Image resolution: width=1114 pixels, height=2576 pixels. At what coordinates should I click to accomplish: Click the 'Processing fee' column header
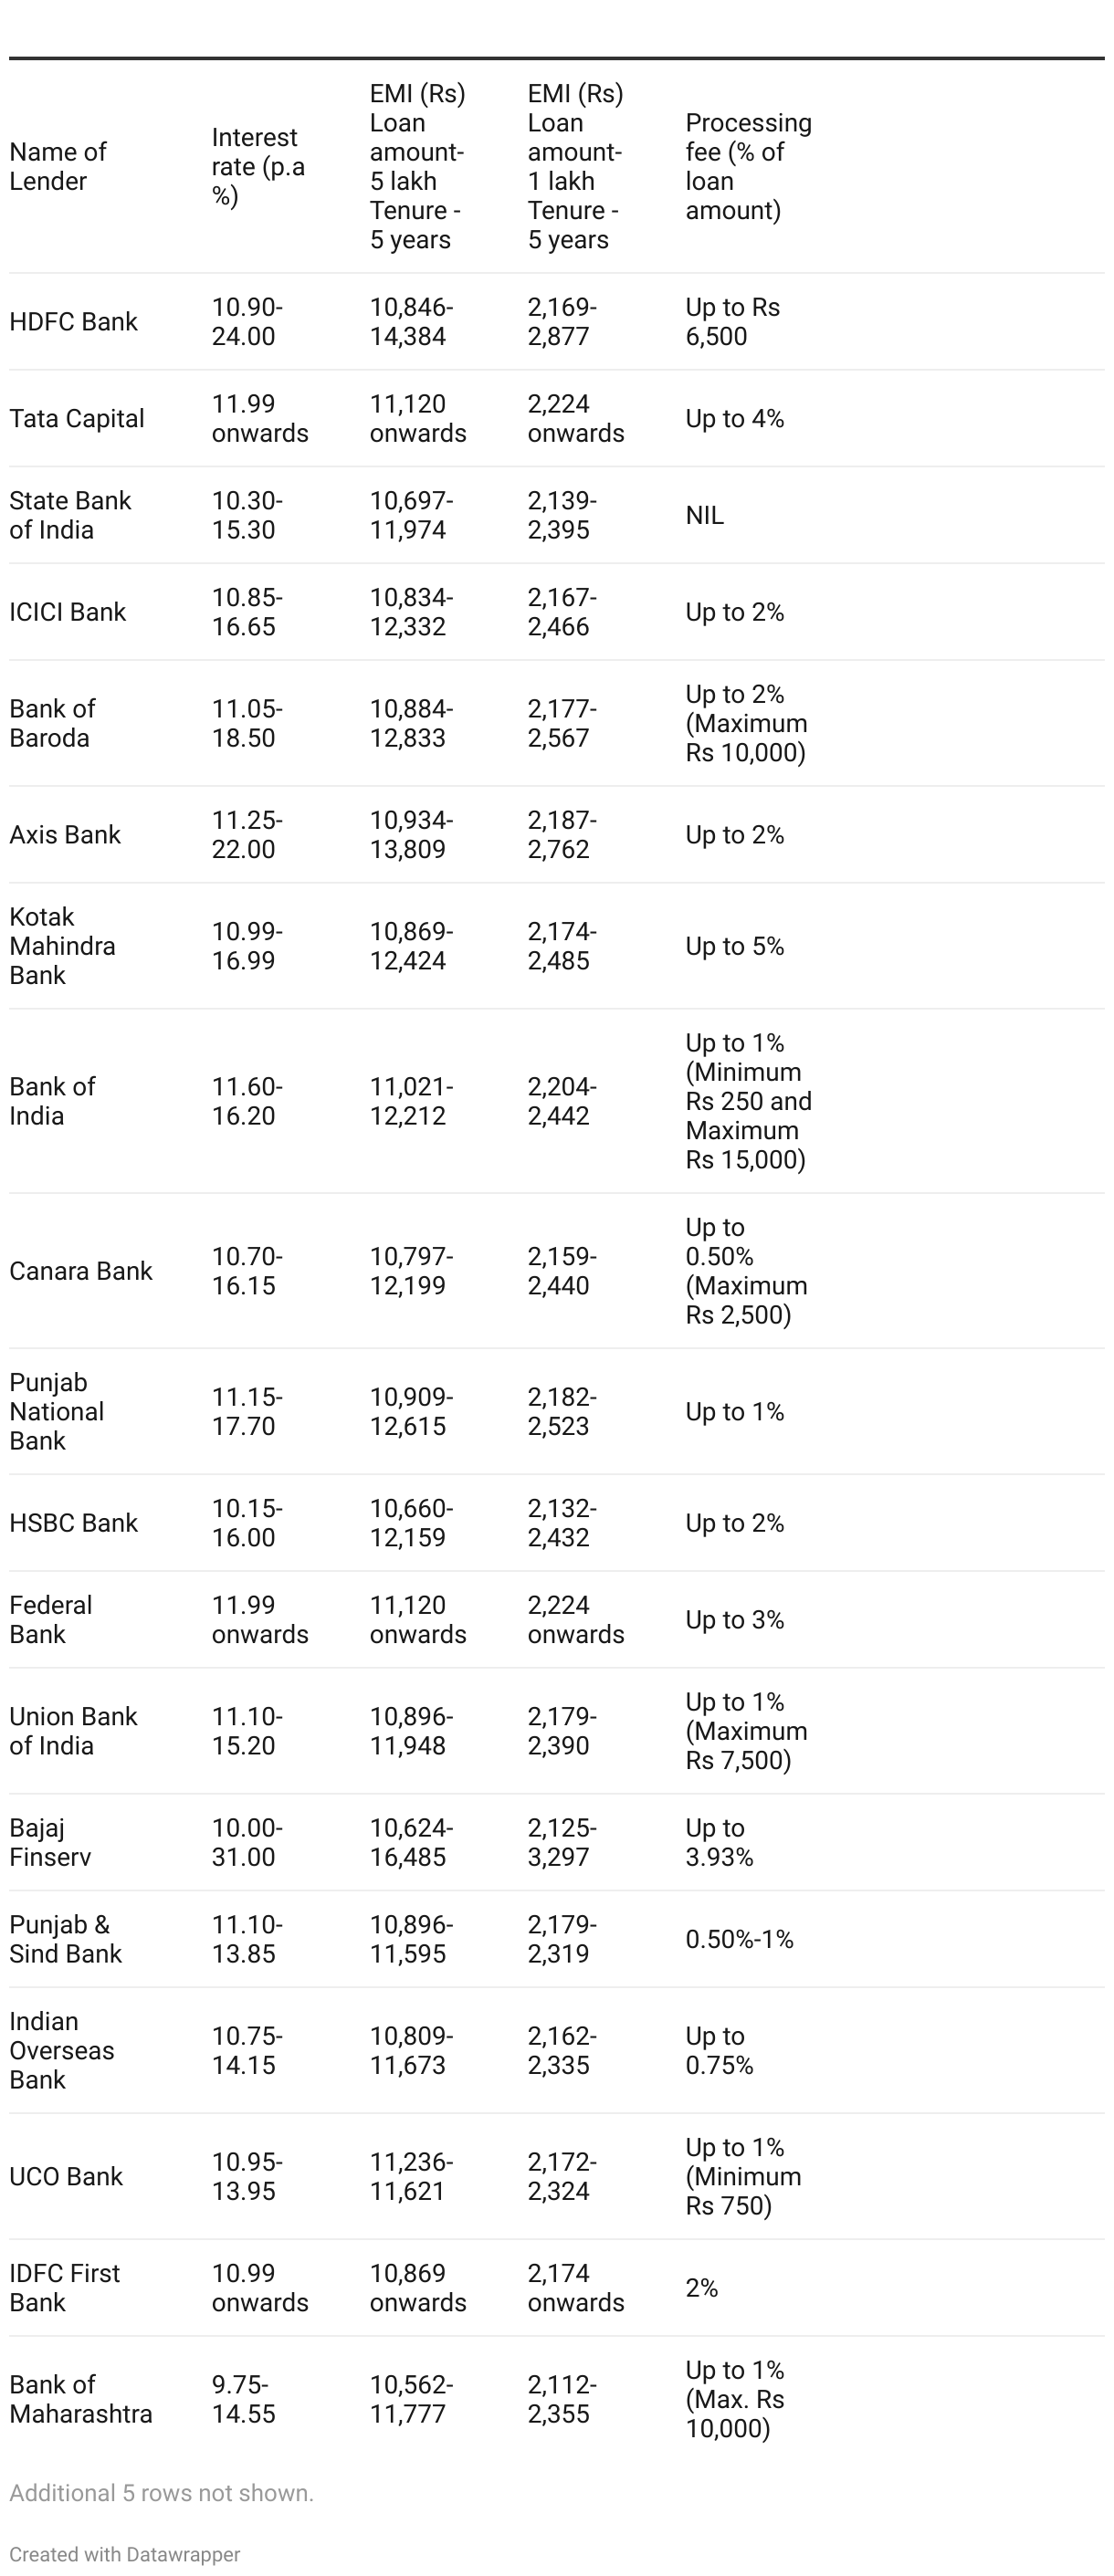748,166
